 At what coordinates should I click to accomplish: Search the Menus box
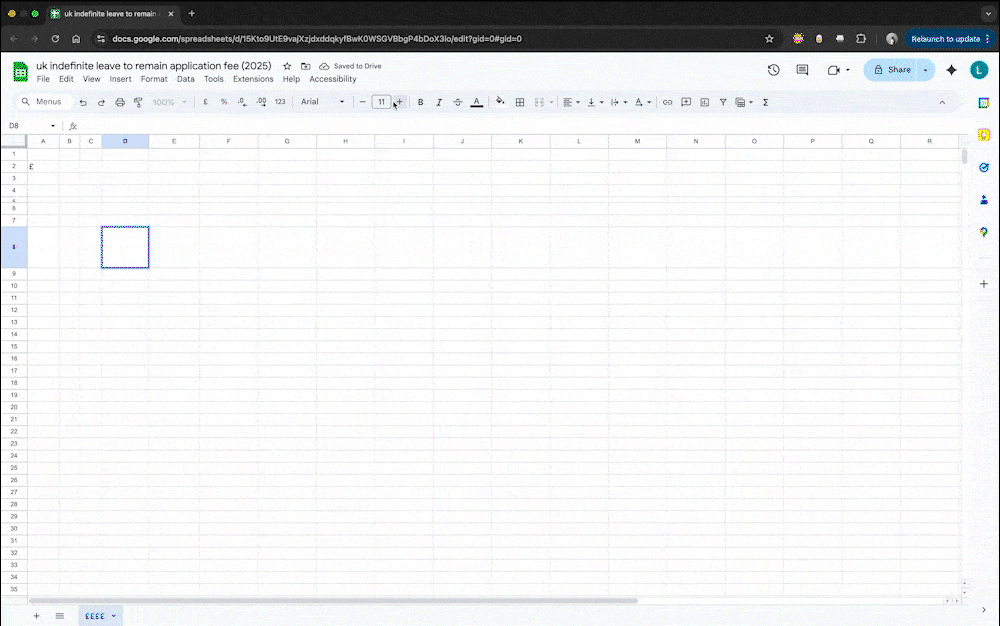pos(43,102)
